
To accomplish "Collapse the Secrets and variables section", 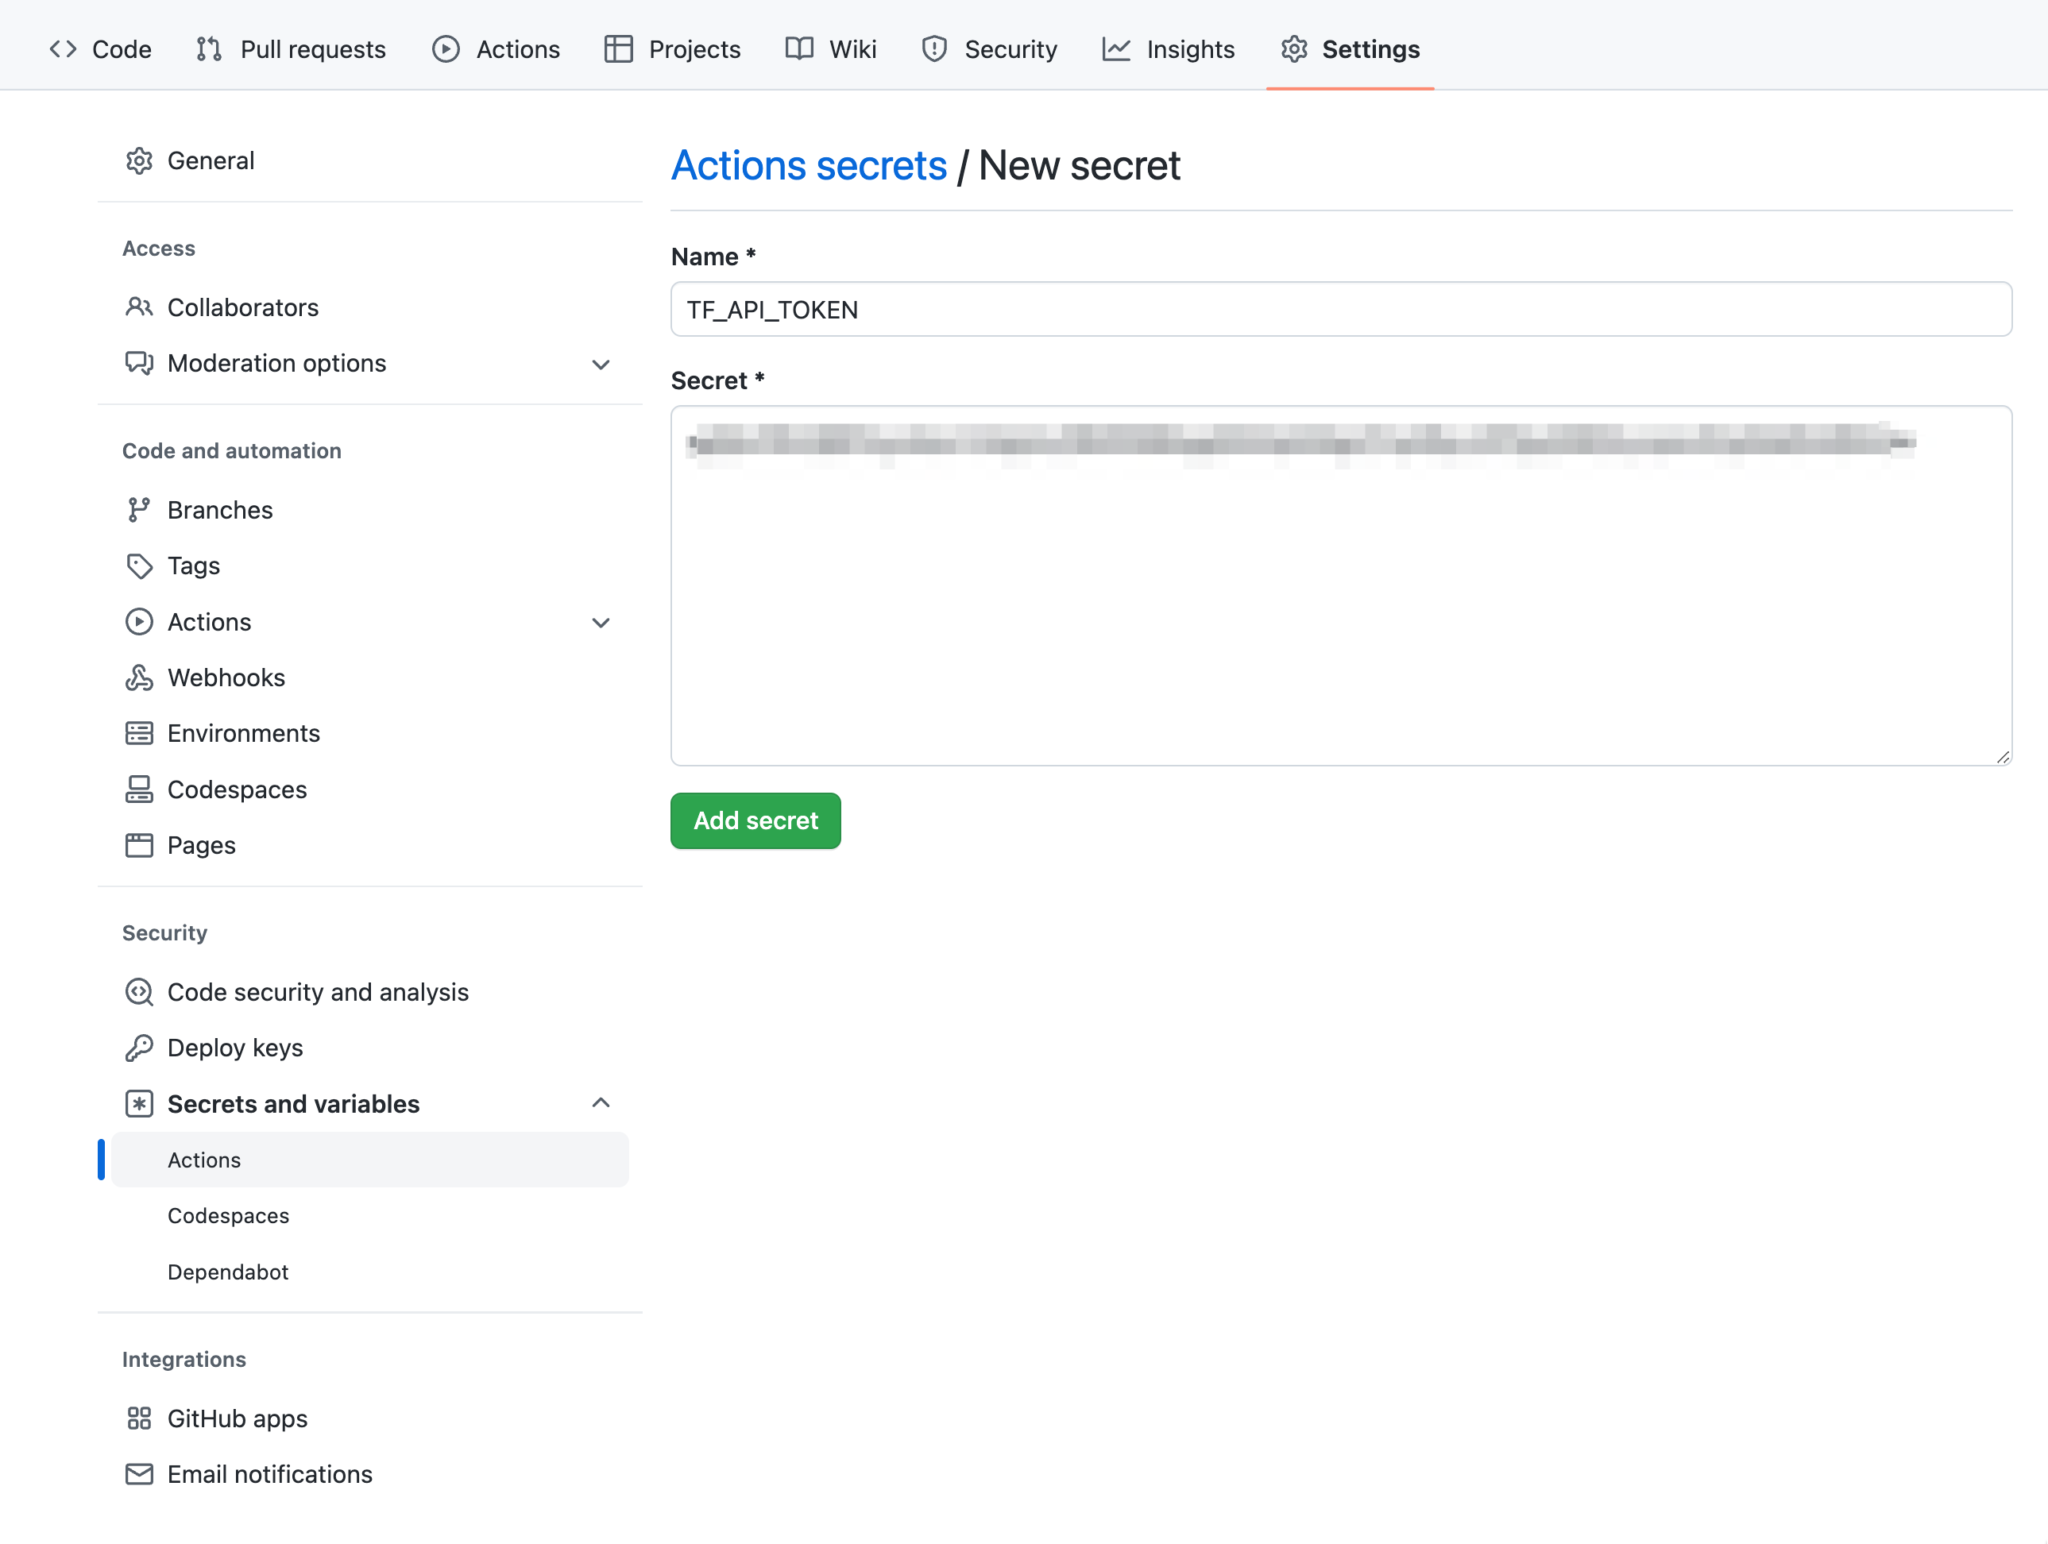I will tap(601, 1102).
